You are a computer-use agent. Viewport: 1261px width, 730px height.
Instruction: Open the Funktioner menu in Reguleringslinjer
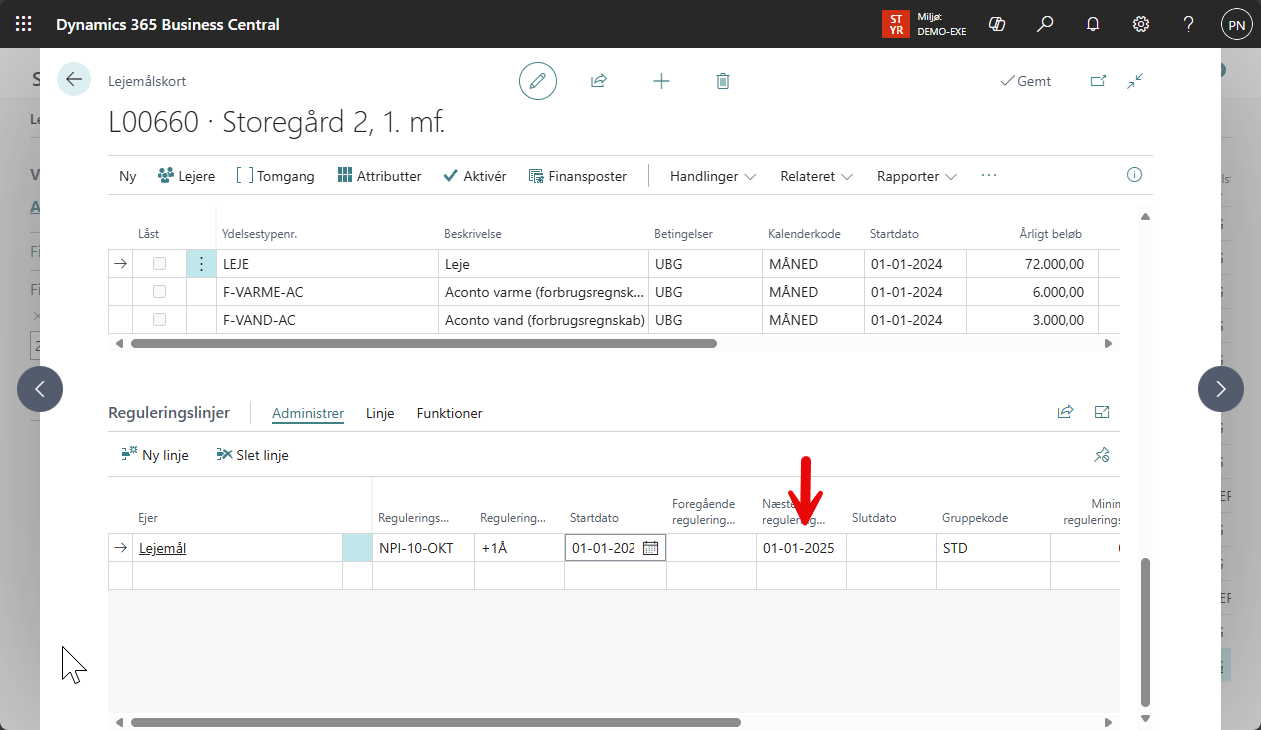coord(449,413)
